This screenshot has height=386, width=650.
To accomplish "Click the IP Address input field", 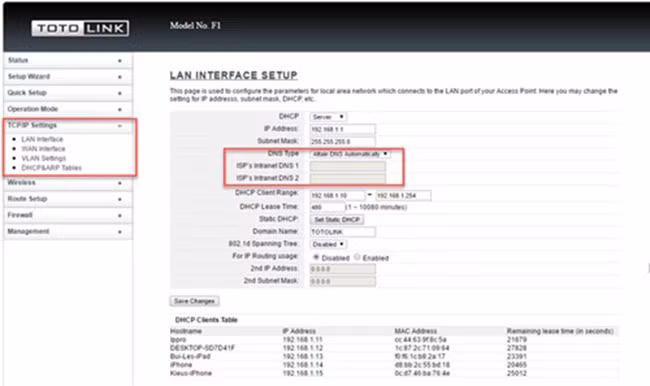I will [343, 129].
